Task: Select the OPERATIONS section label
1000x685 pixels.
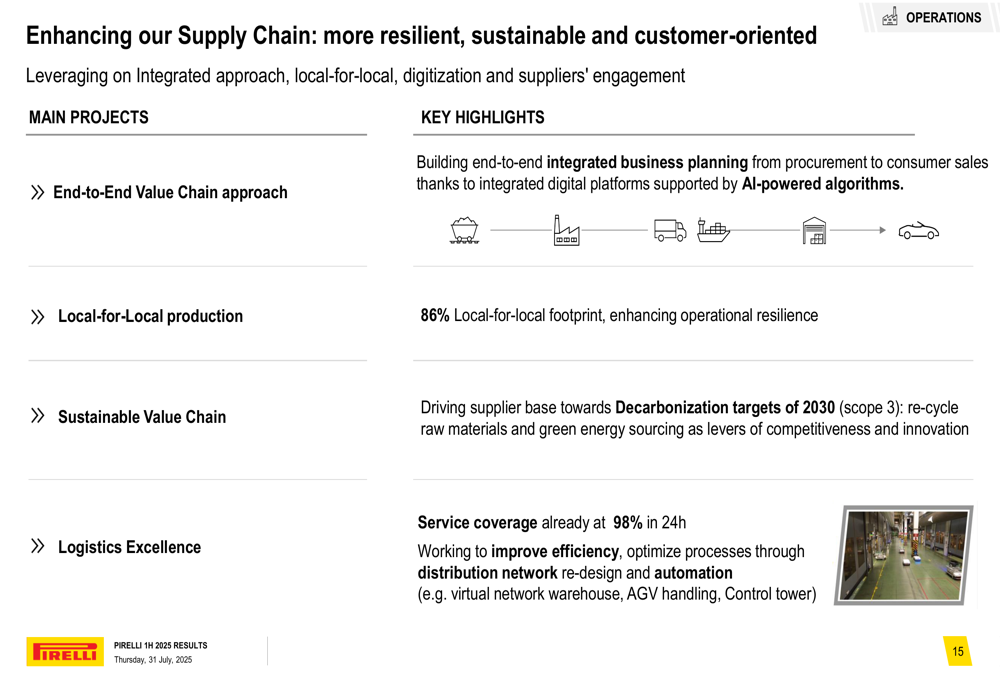Action: tap(943, 17)
